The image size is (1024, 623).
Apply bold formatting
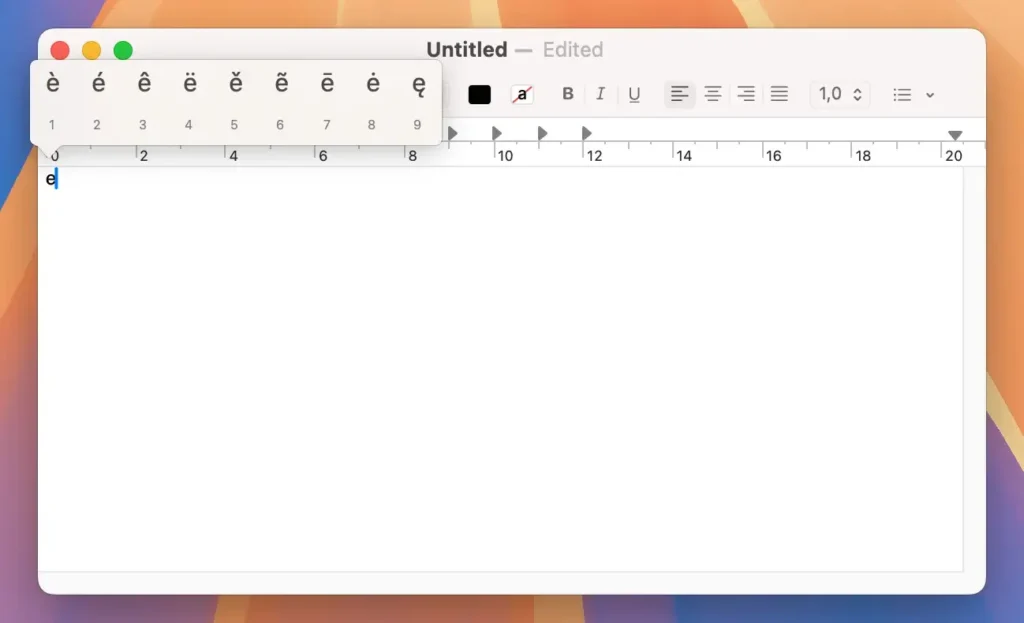pyautogui.click(x=568, y=94)
